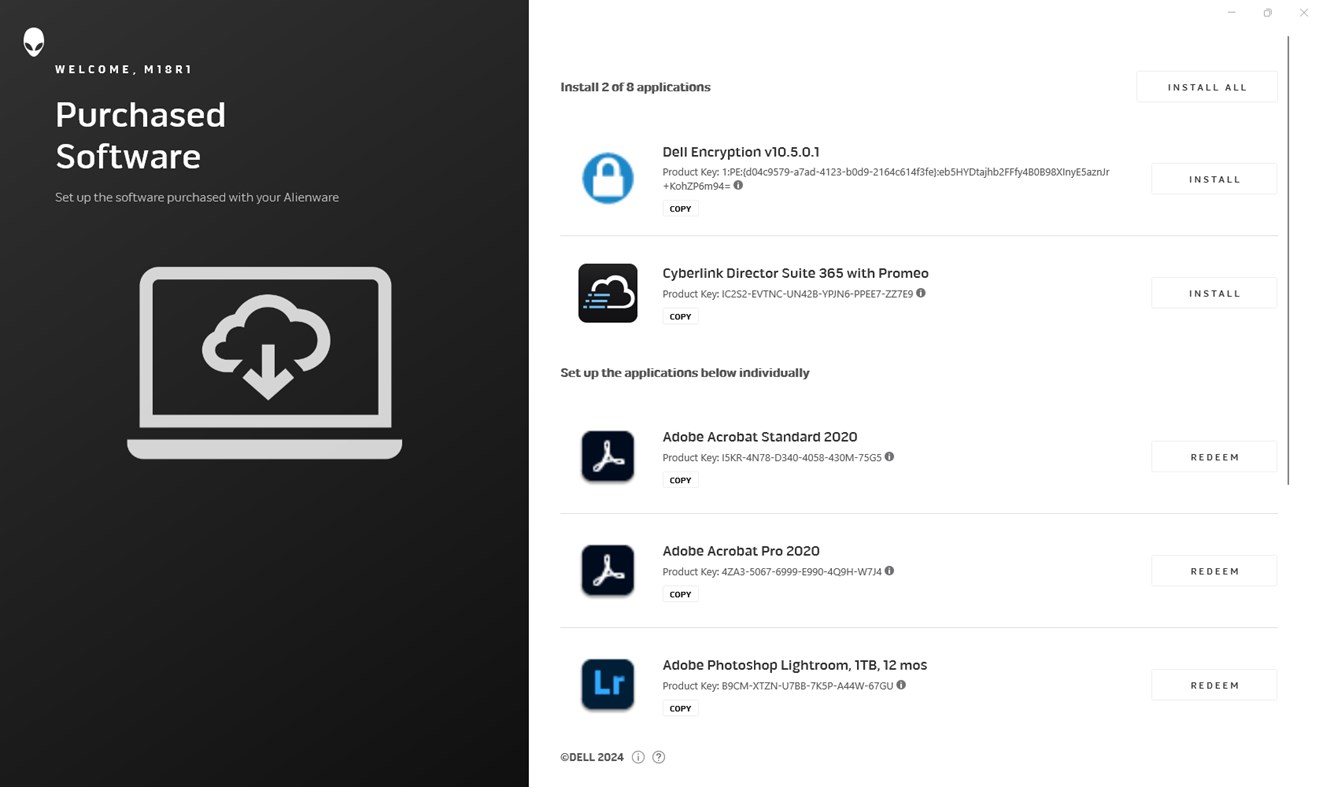
Task: Click the Dell Encryption padlock icon
Action: pyautogui.click(x=608, y=178)
